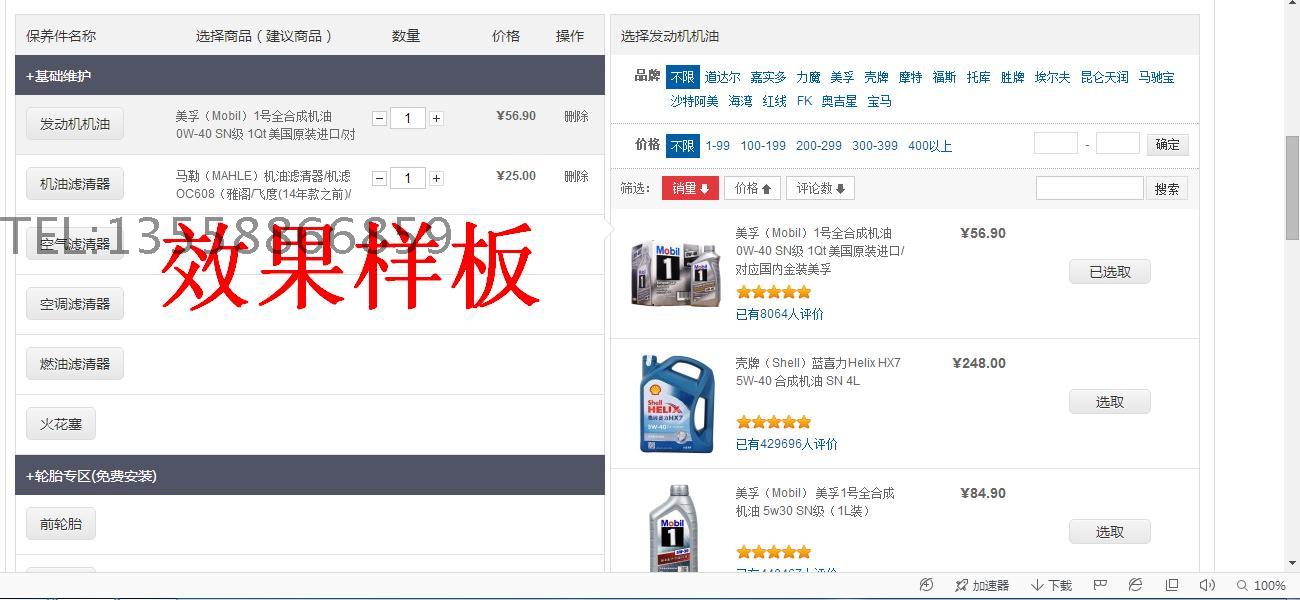
Task: Toggle browser sound speaker icon
Action: 1207,585
